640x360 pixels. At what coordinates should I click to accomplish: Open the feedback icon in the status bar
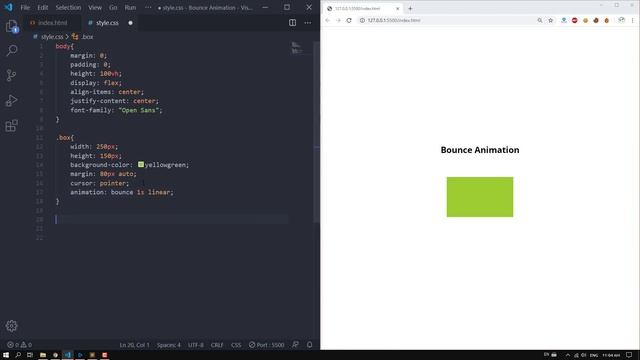pyautogui.click(x=296, y=345)
